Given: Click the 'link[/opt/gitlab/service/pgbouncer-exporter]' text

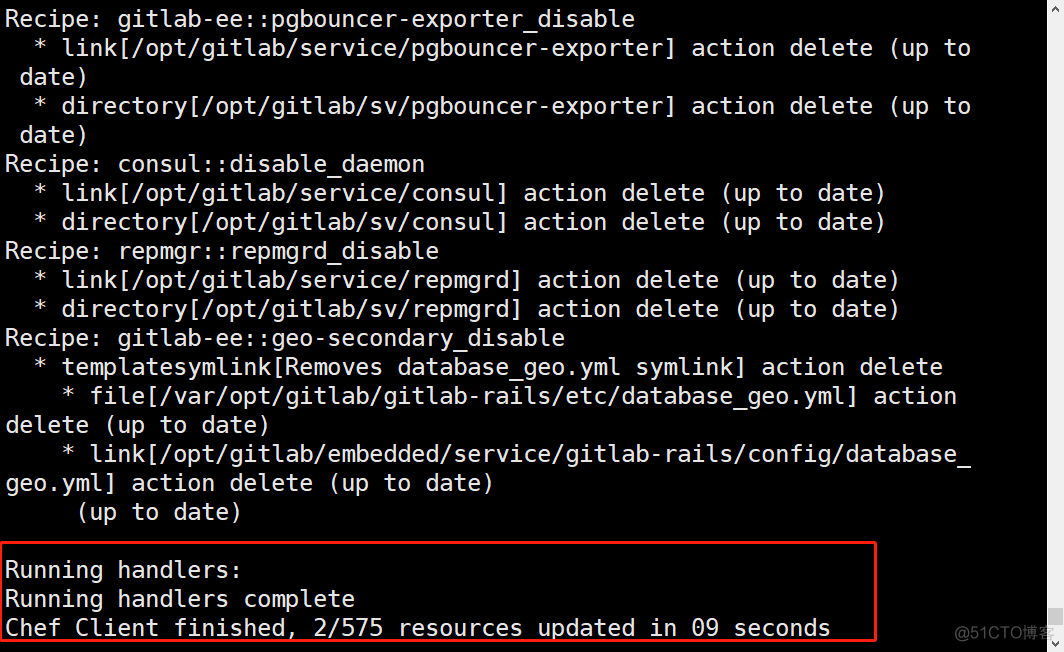Looking at the screenshot, I should pos(368,48).
